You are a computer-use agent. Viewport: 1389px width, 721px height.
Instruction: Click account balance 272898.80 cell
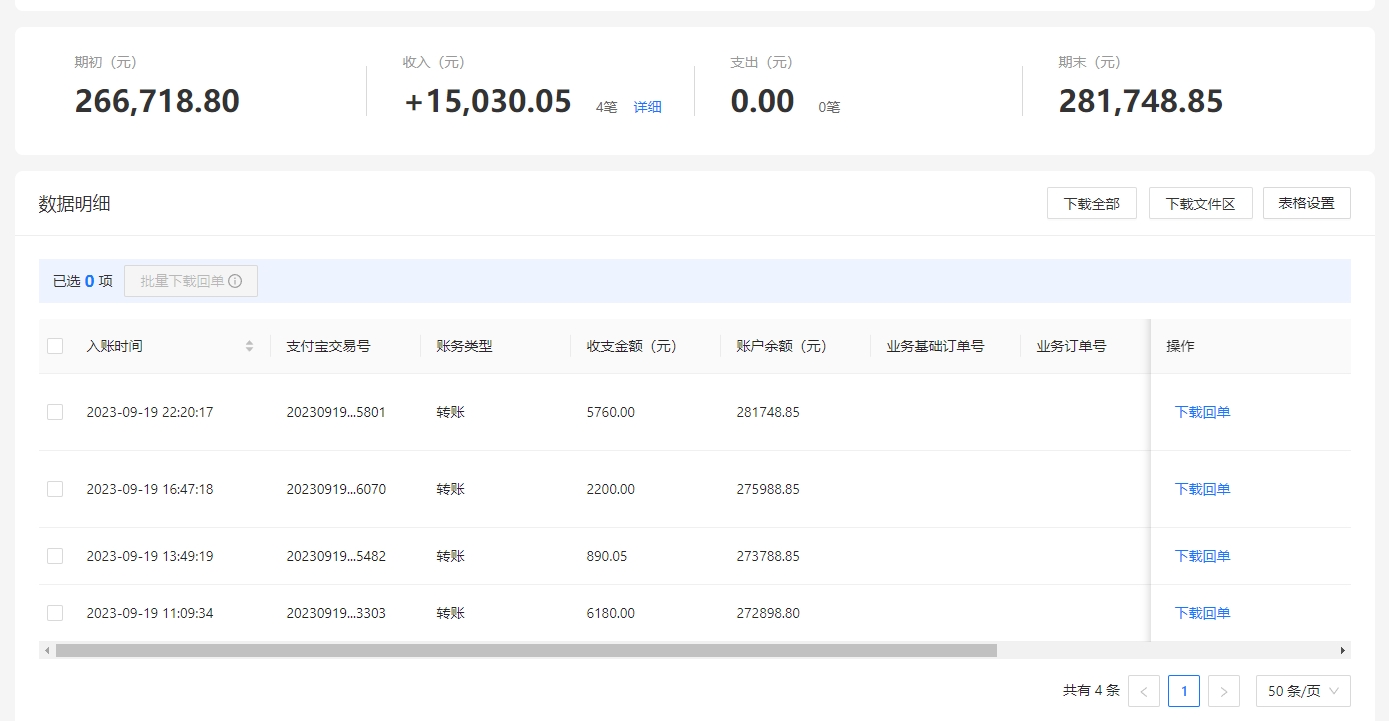(768, 613)
